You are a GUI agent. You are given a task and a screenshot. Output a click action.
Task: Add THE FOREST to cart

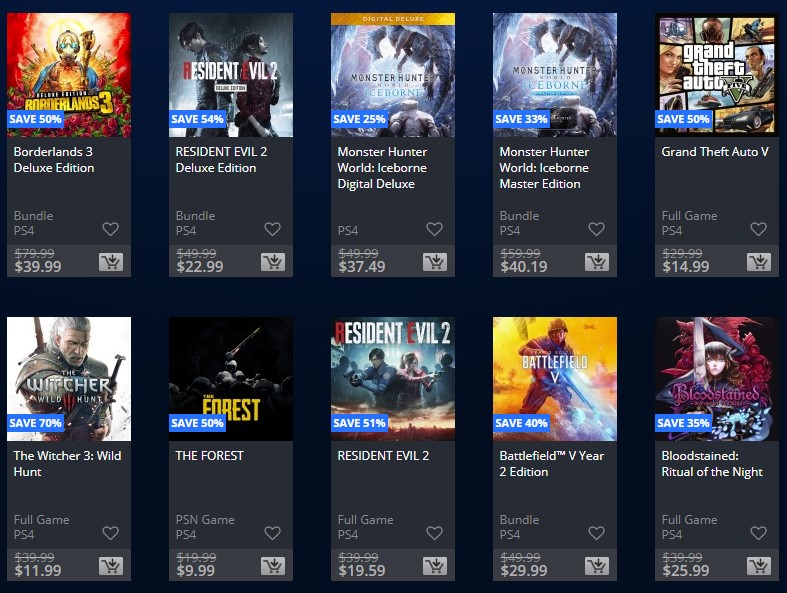pyautogui.click(x=273, y=566)
